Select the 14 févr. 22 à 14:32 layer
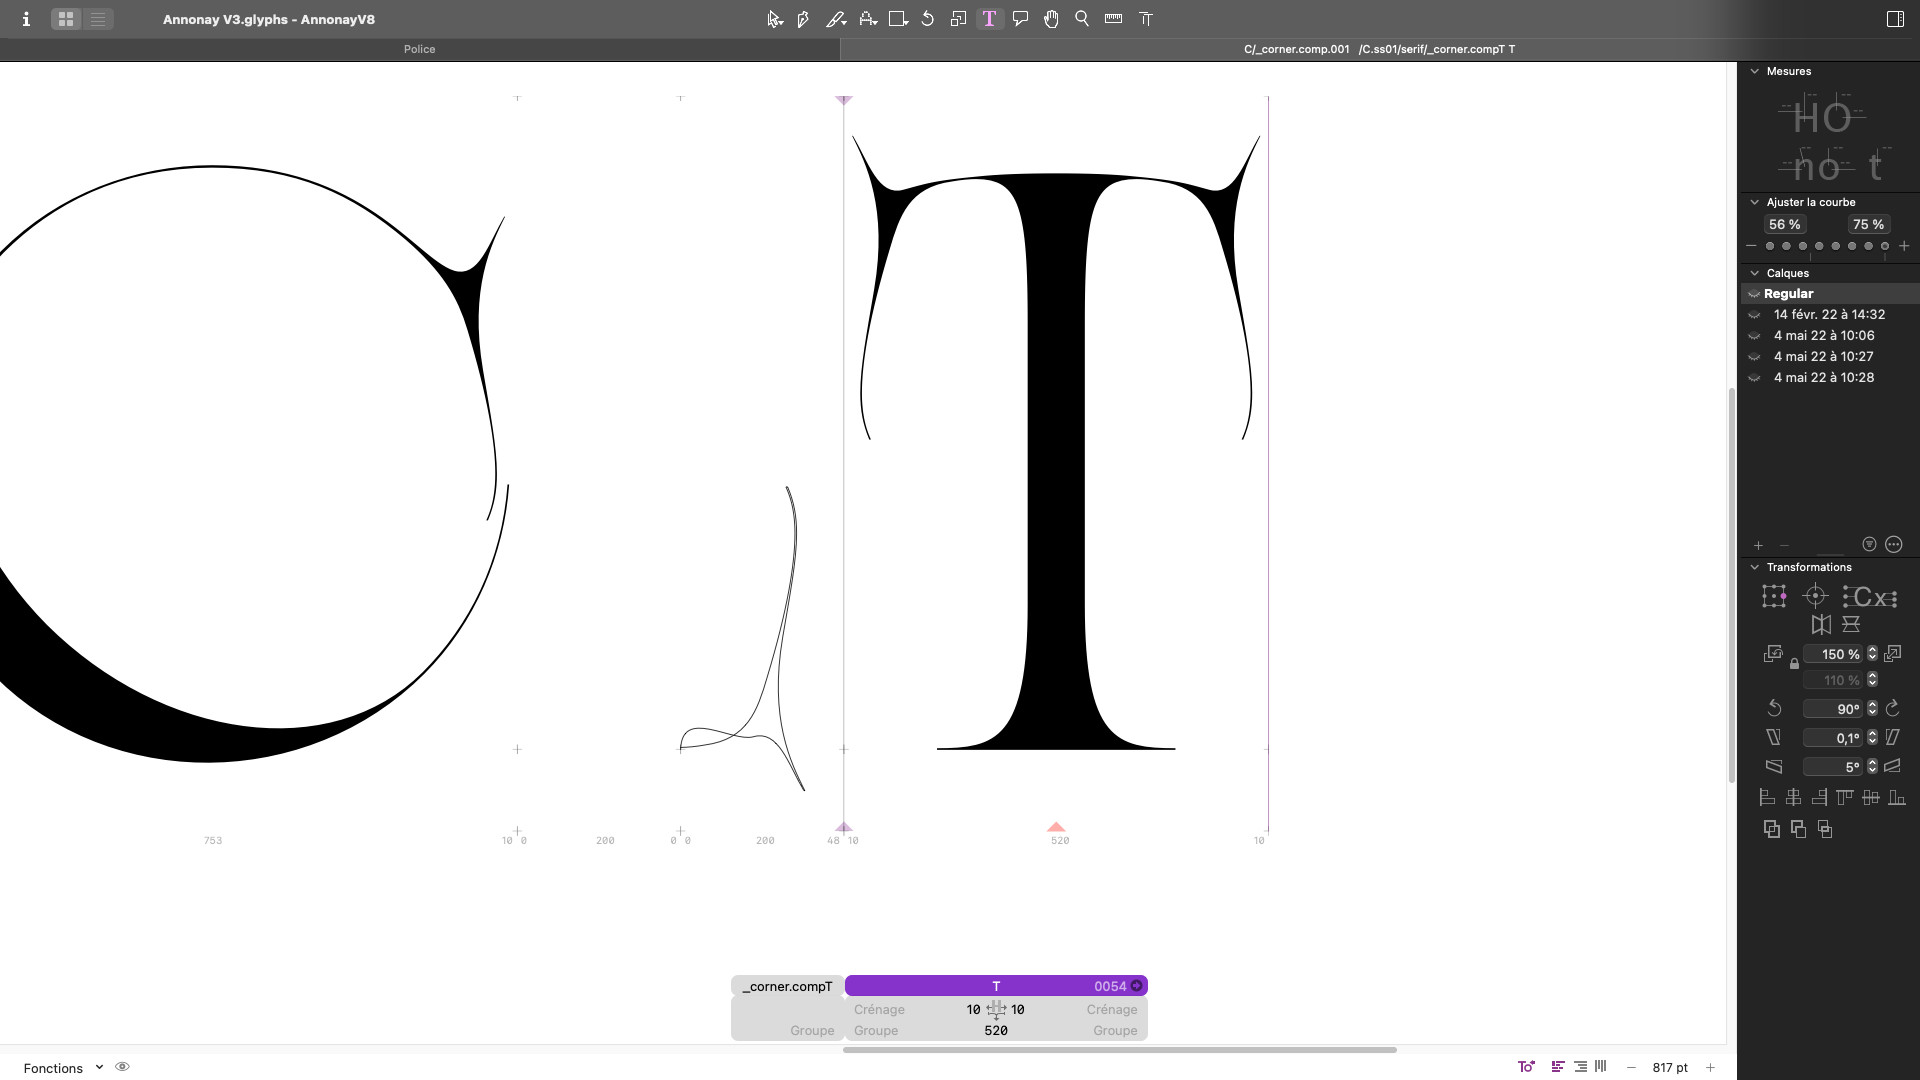The width and height of the screenshot is (1920, 1080). 1829,314
